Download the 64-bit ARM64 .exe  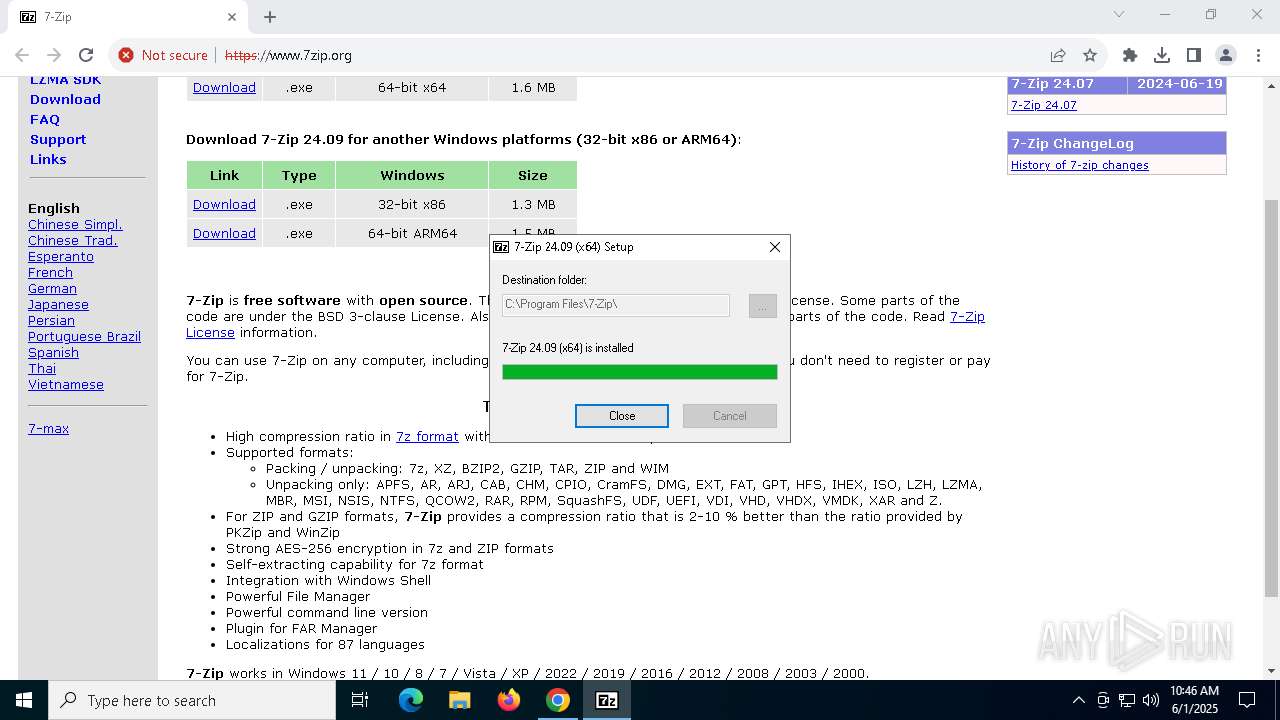point(224,233)
